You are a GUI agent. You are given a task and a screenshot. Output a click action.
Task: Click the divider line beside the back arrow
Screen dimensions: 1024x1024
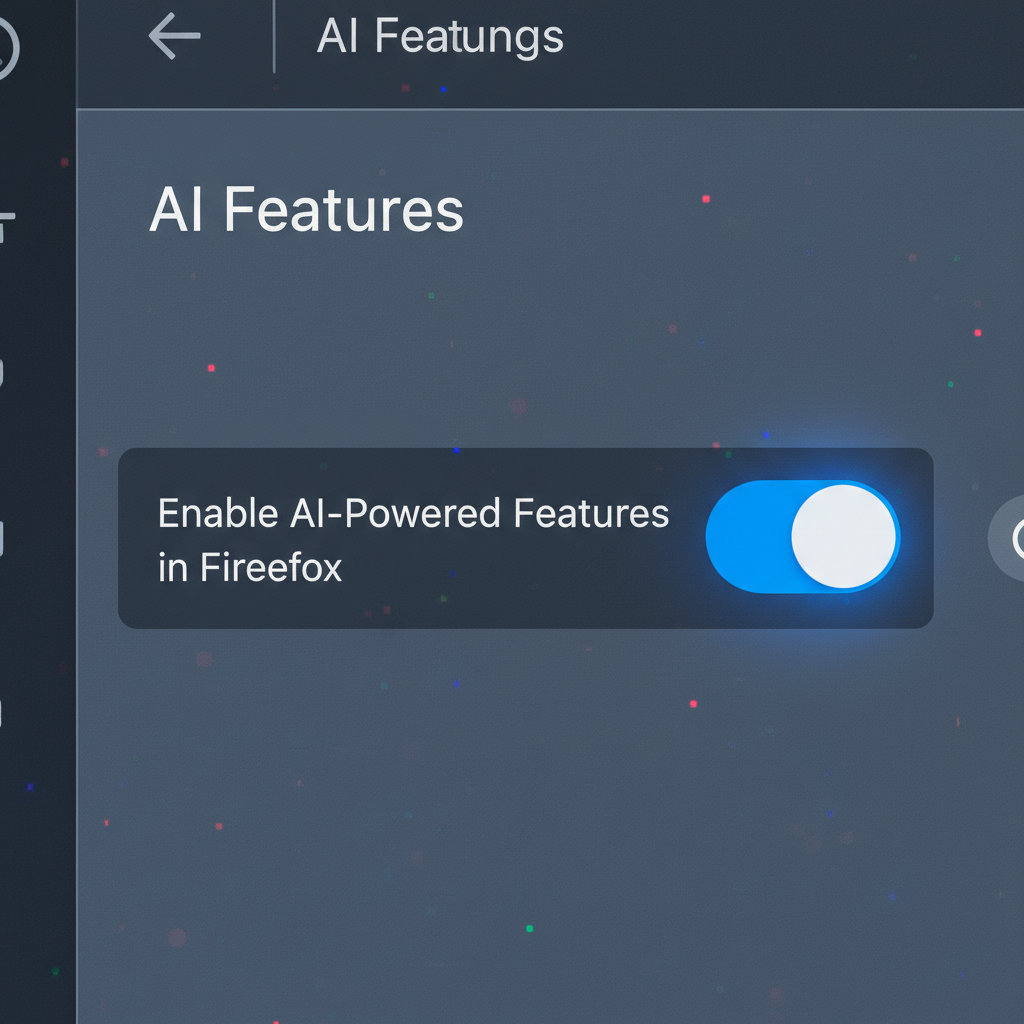coord(273,38)
